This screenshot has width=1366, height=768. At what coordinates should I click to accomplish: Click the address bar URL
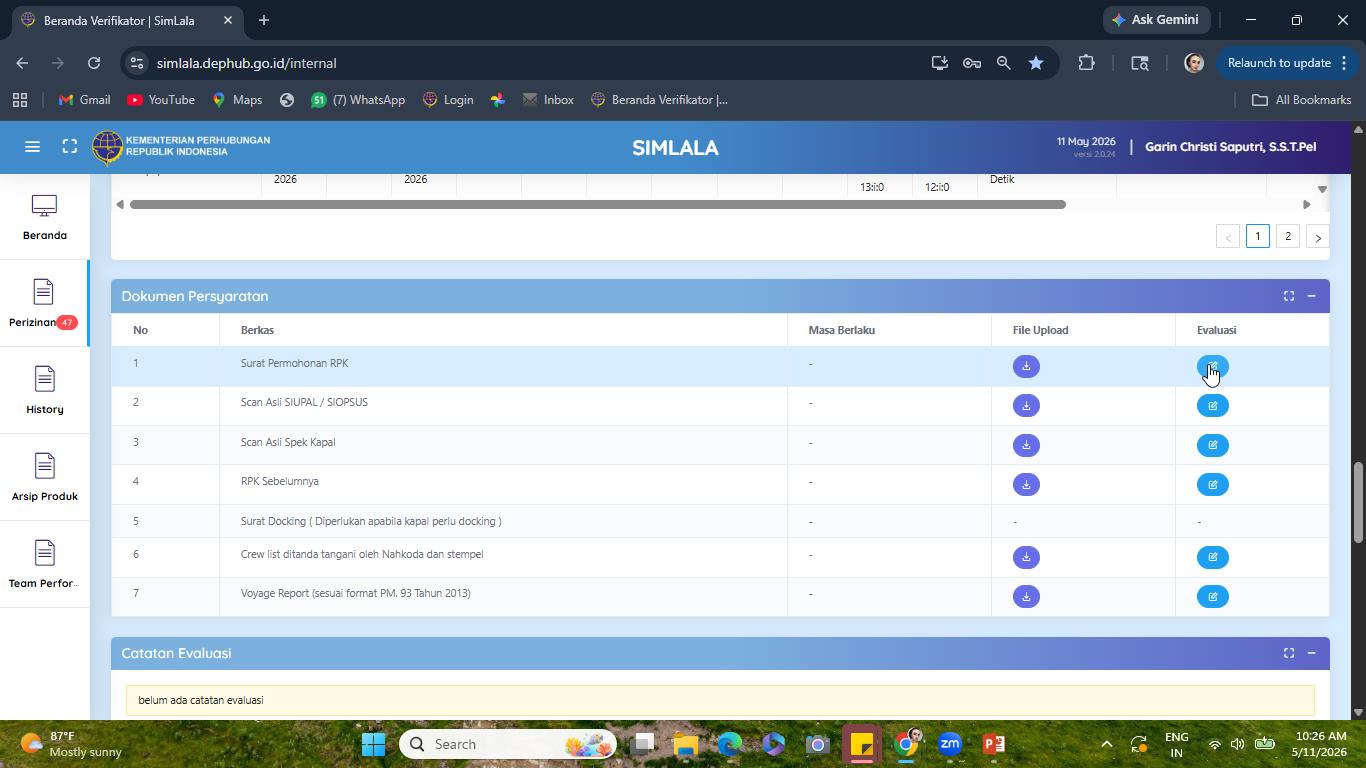(x=246, y=63)
